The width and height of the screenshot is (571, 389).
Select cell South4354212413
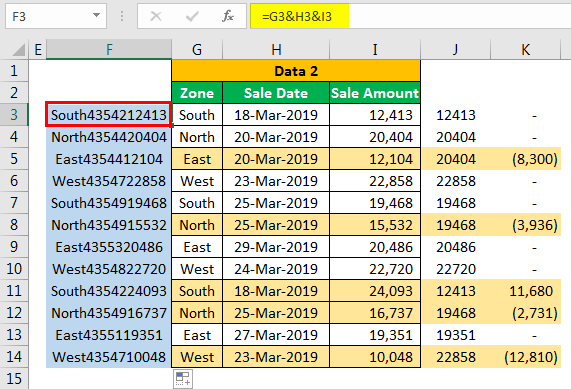pos(109,115)
